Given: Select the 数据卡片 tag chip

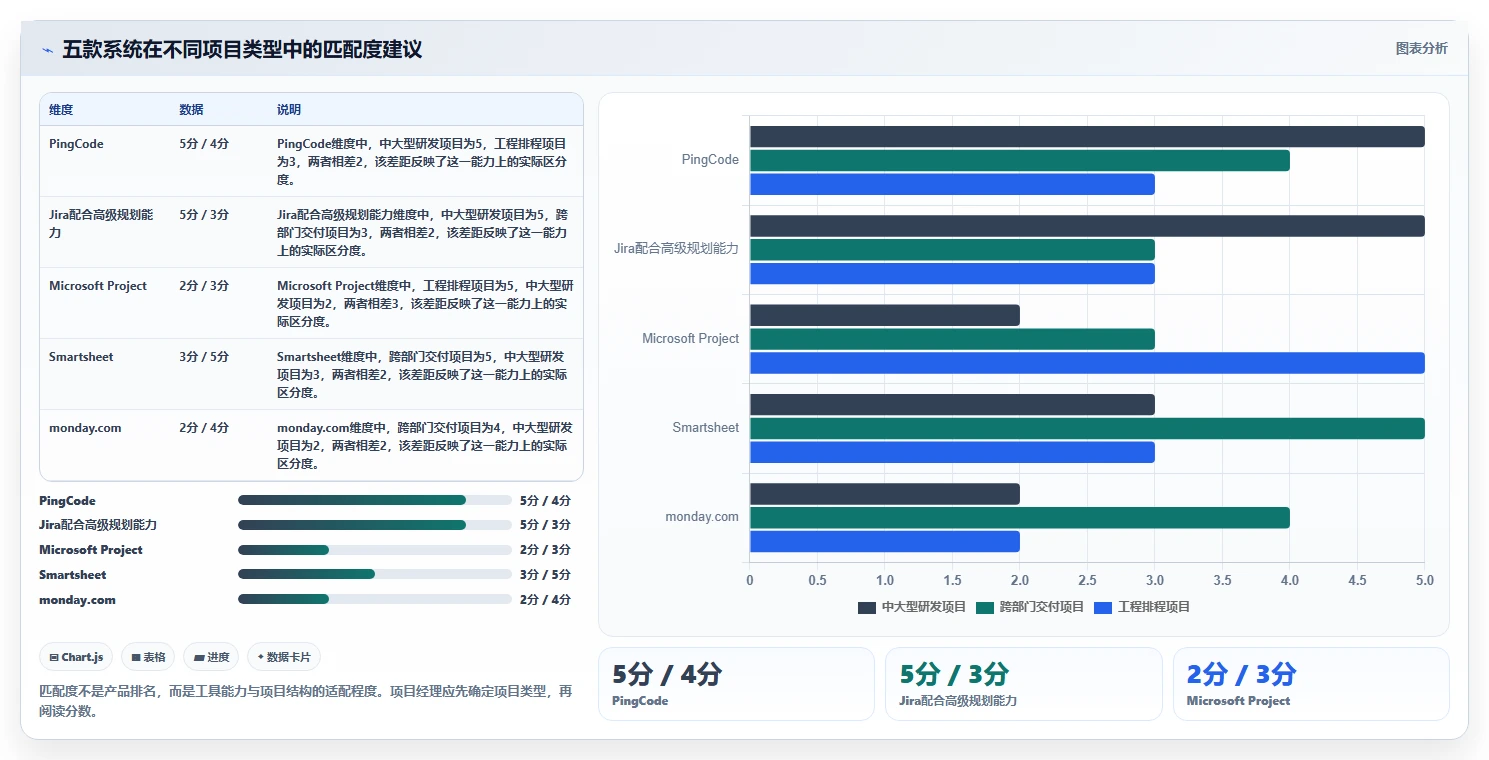Looking at the screenshot, I should click(x=284, y=657).
